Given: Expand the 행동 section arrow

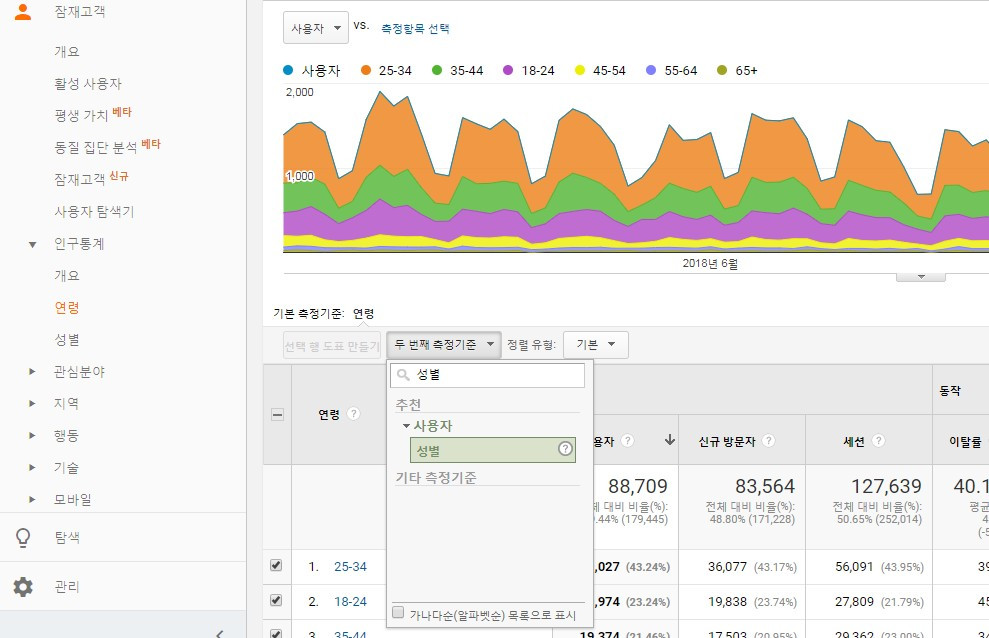Looking at the screenshot, I should (32, 436).
